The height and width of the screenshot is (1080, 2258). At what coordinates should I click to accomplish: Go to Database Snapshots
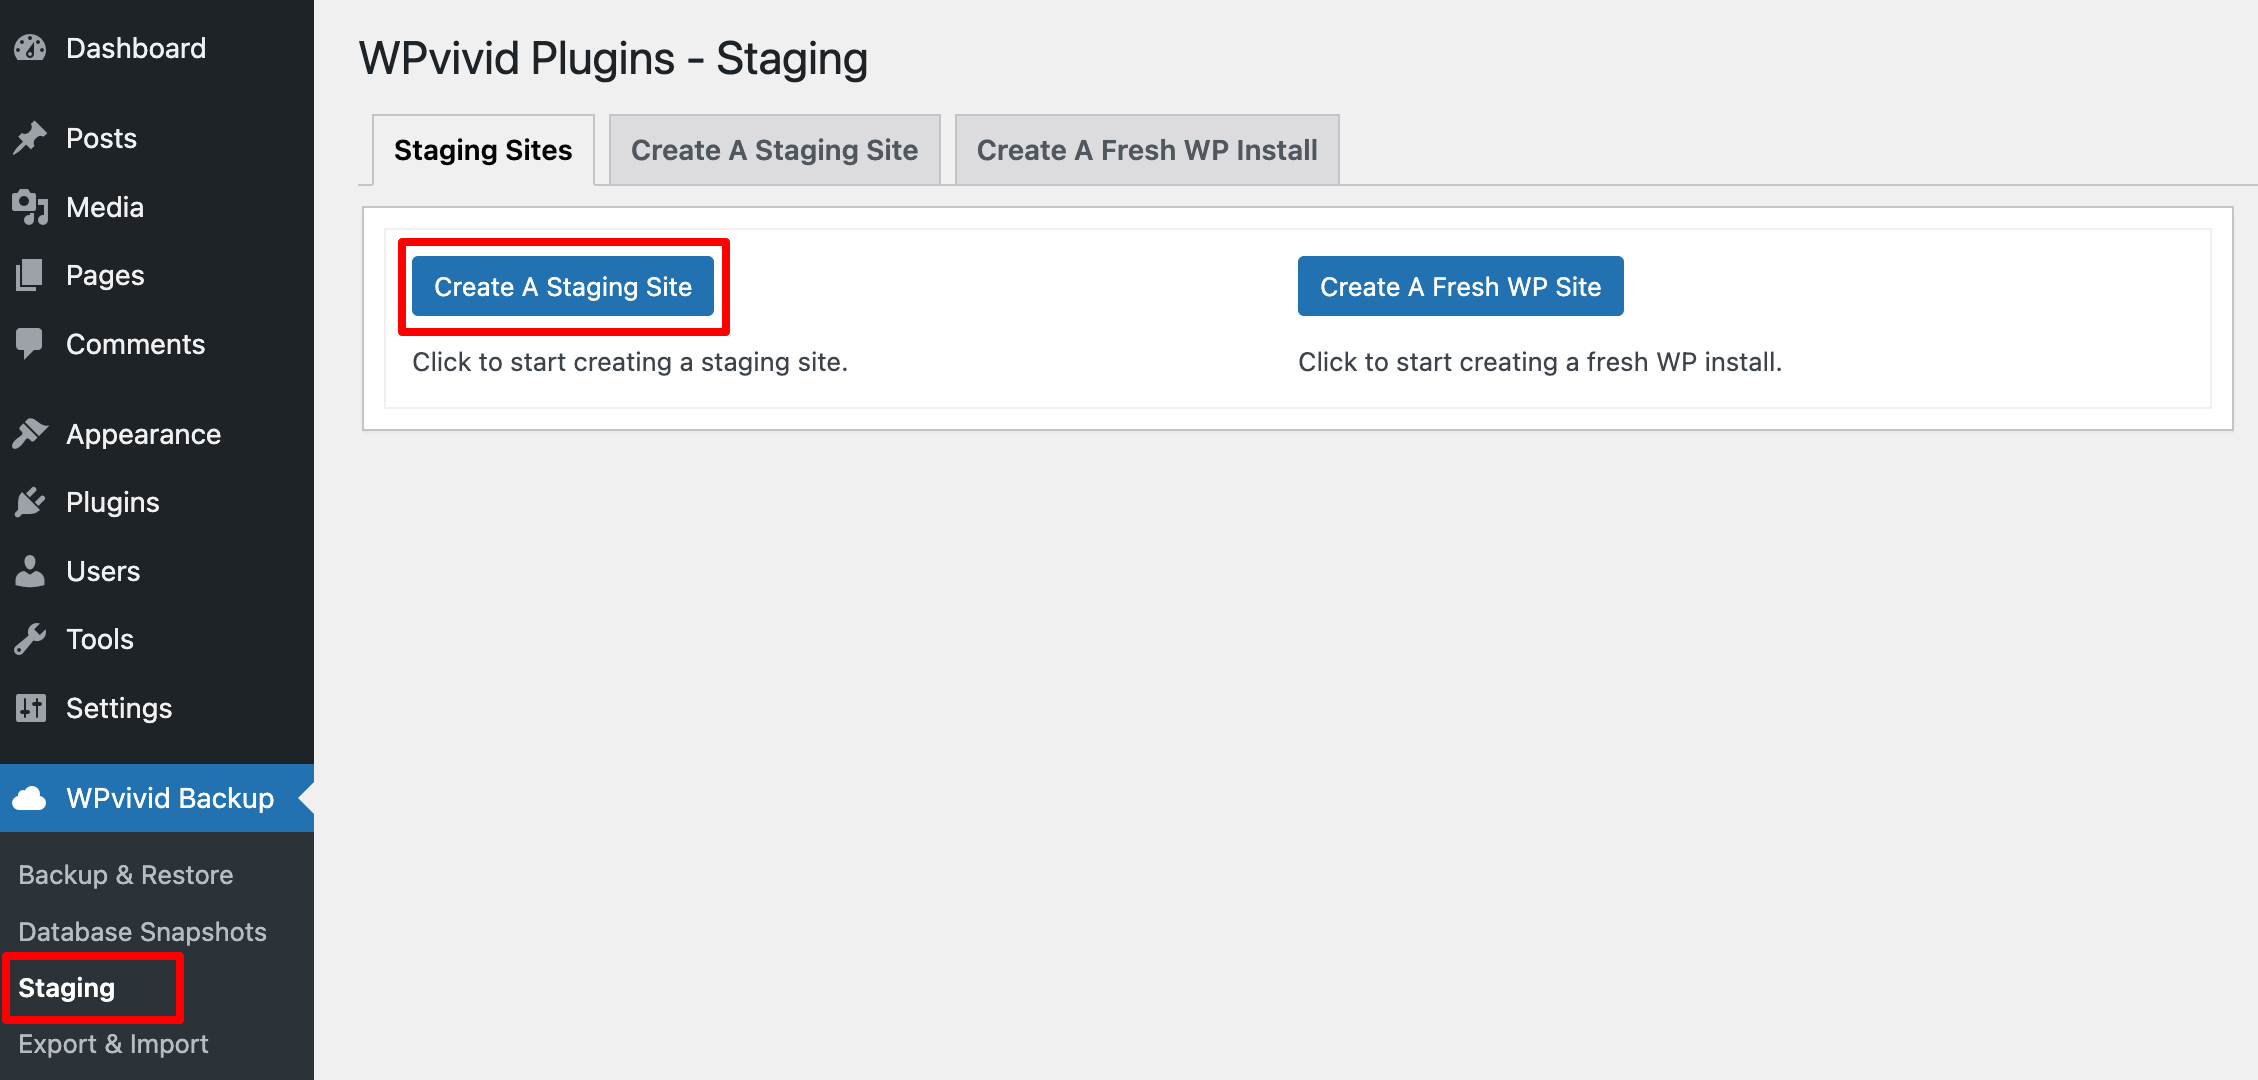142,931
